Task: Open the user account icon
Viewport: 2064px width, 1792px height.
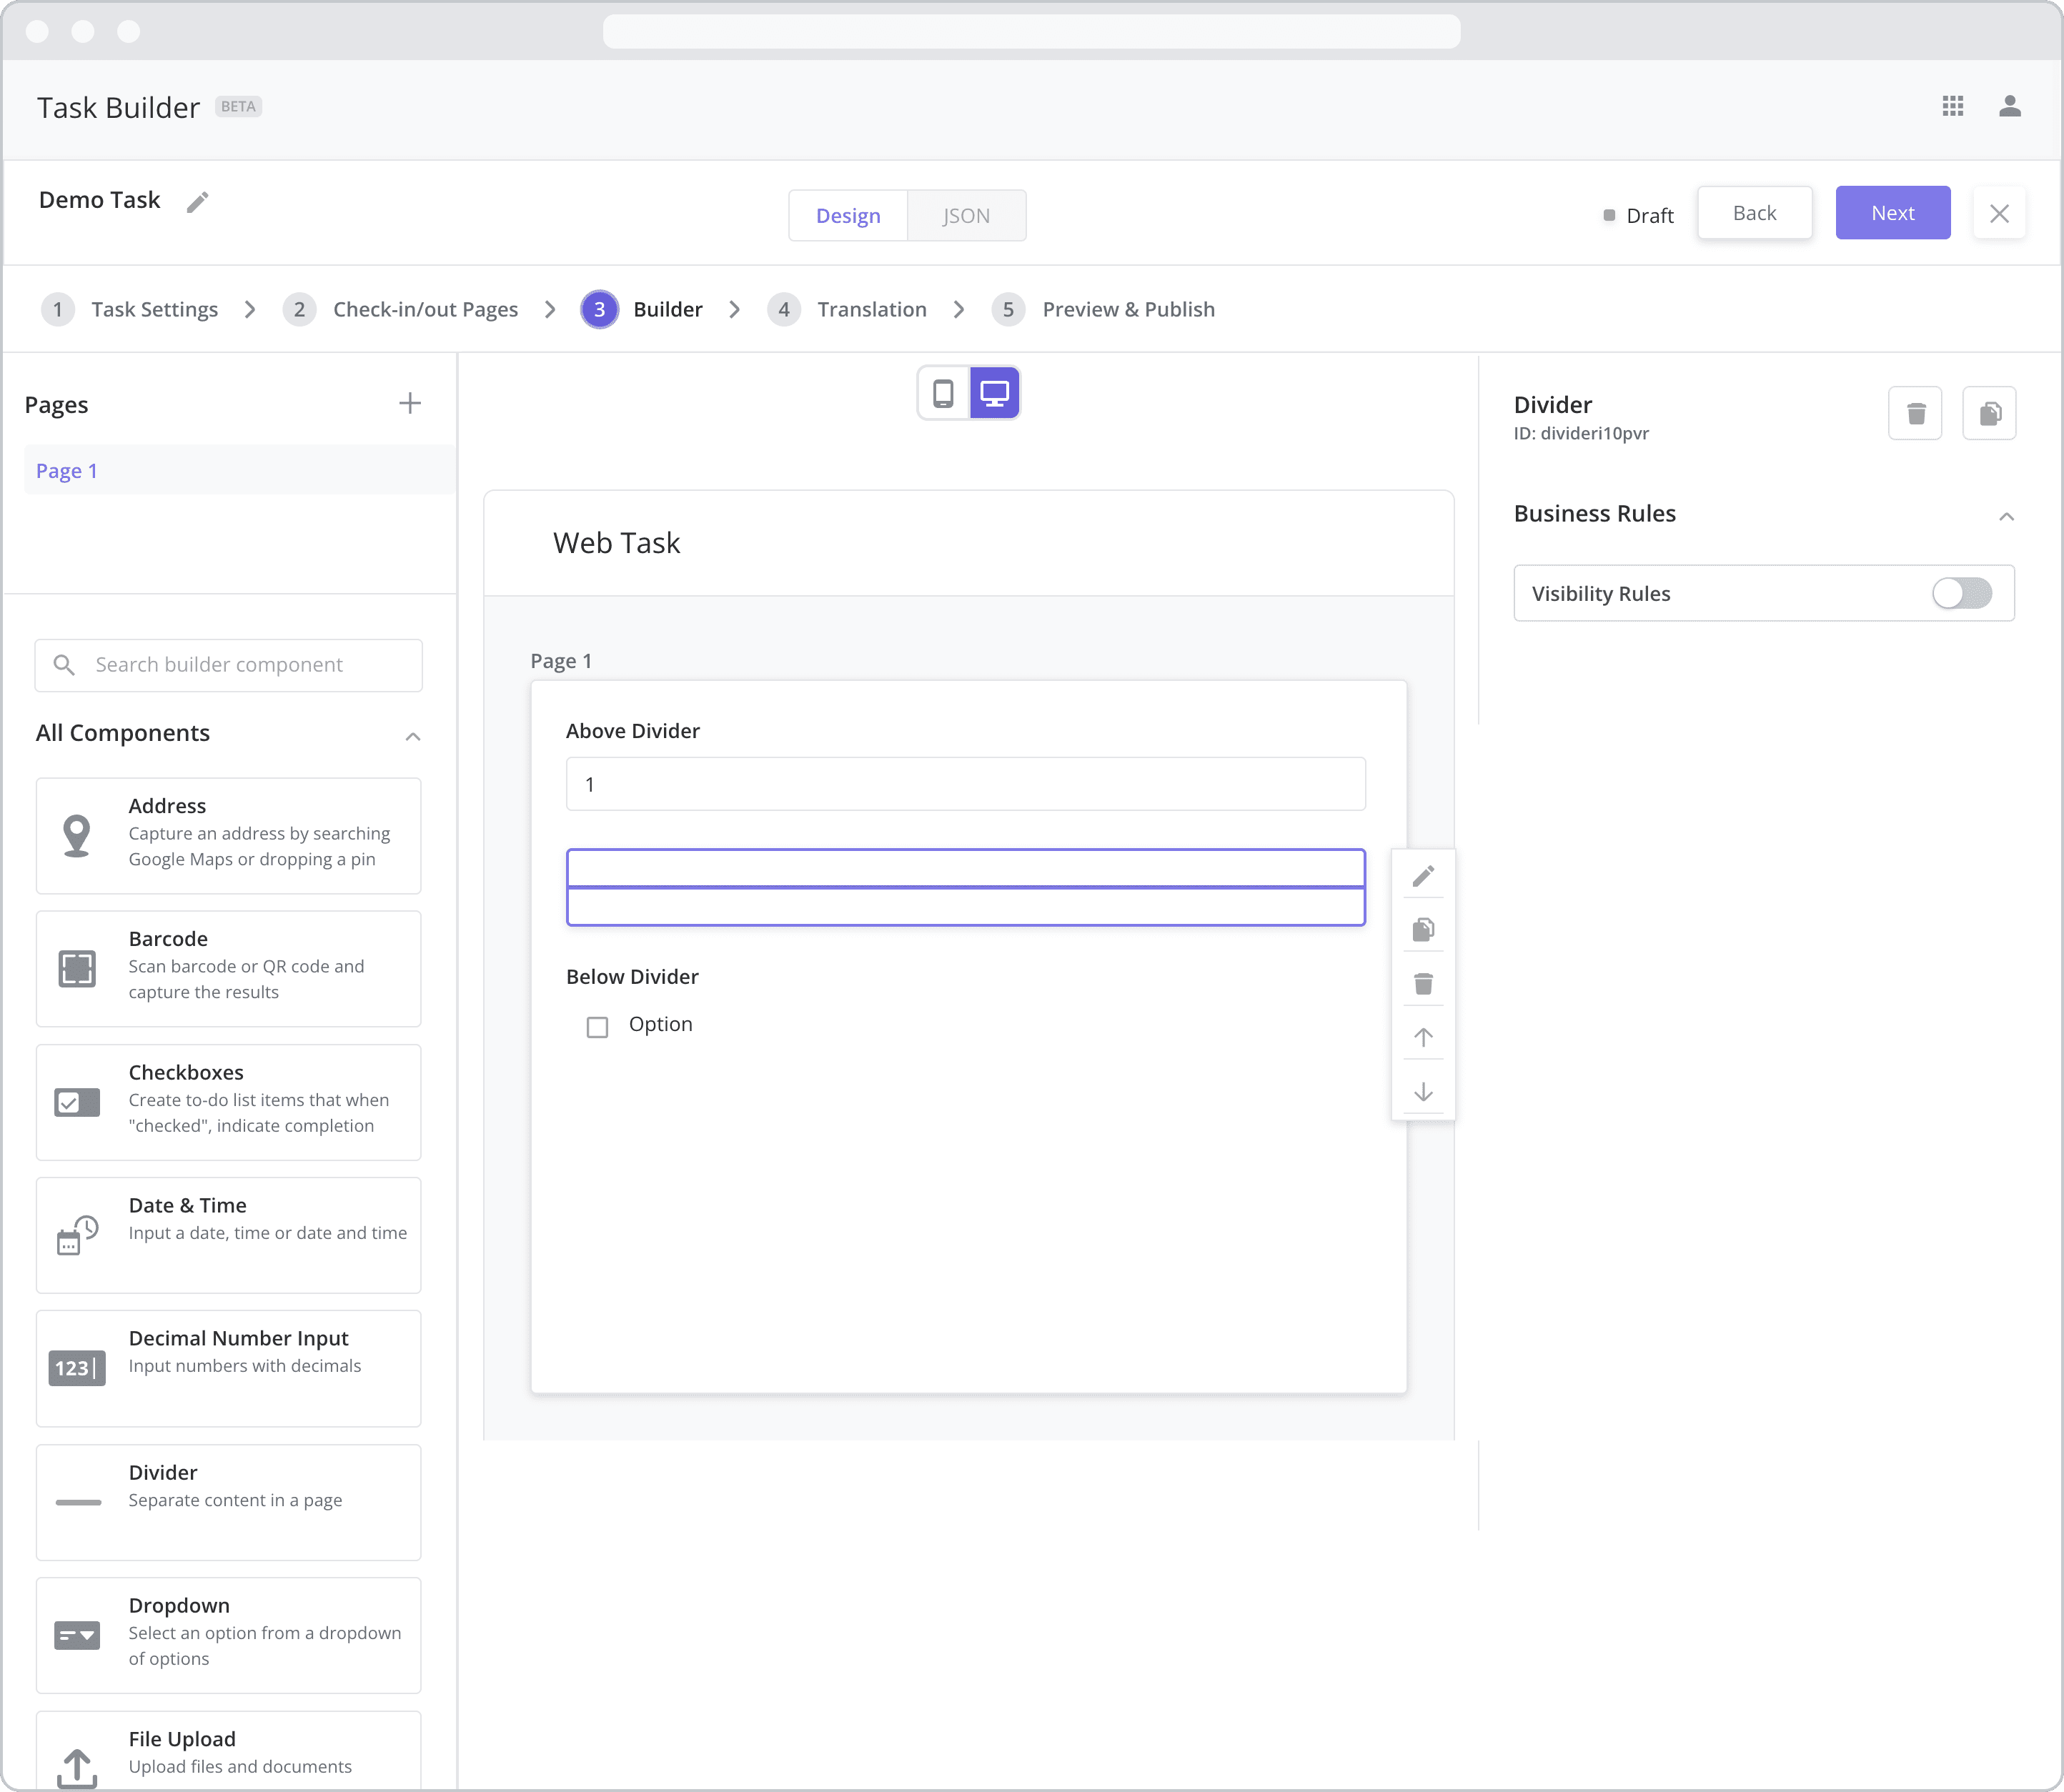Action: [x=2010, y=106]
